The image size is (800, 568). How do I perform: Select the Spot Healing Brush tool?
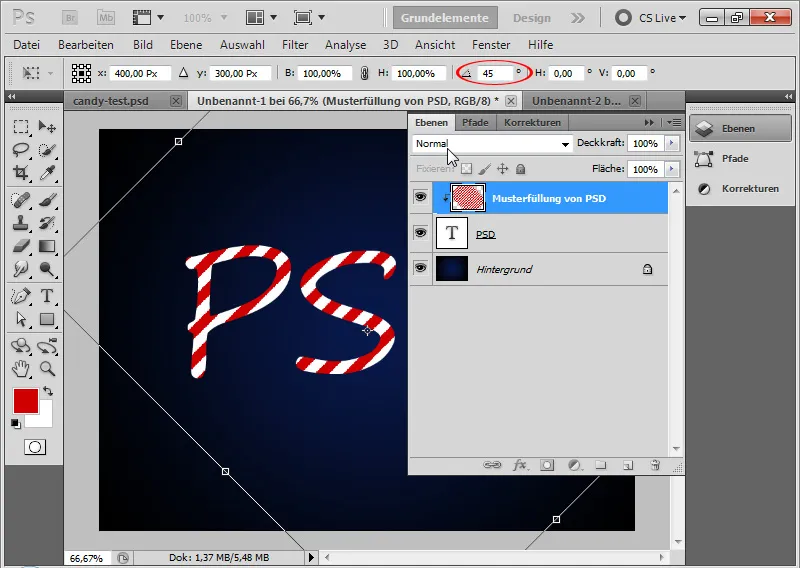point(21,200)
